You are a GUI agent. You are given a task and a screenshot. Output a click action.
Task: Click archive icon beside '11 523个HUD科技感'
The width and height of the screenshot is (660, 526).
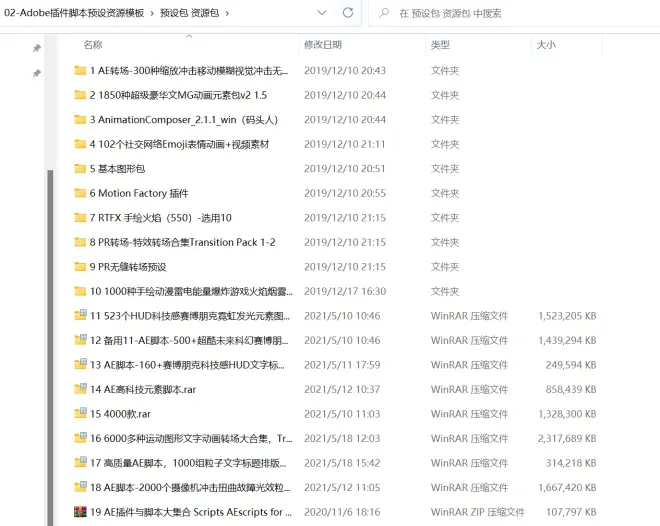click(x=80, y=315)
